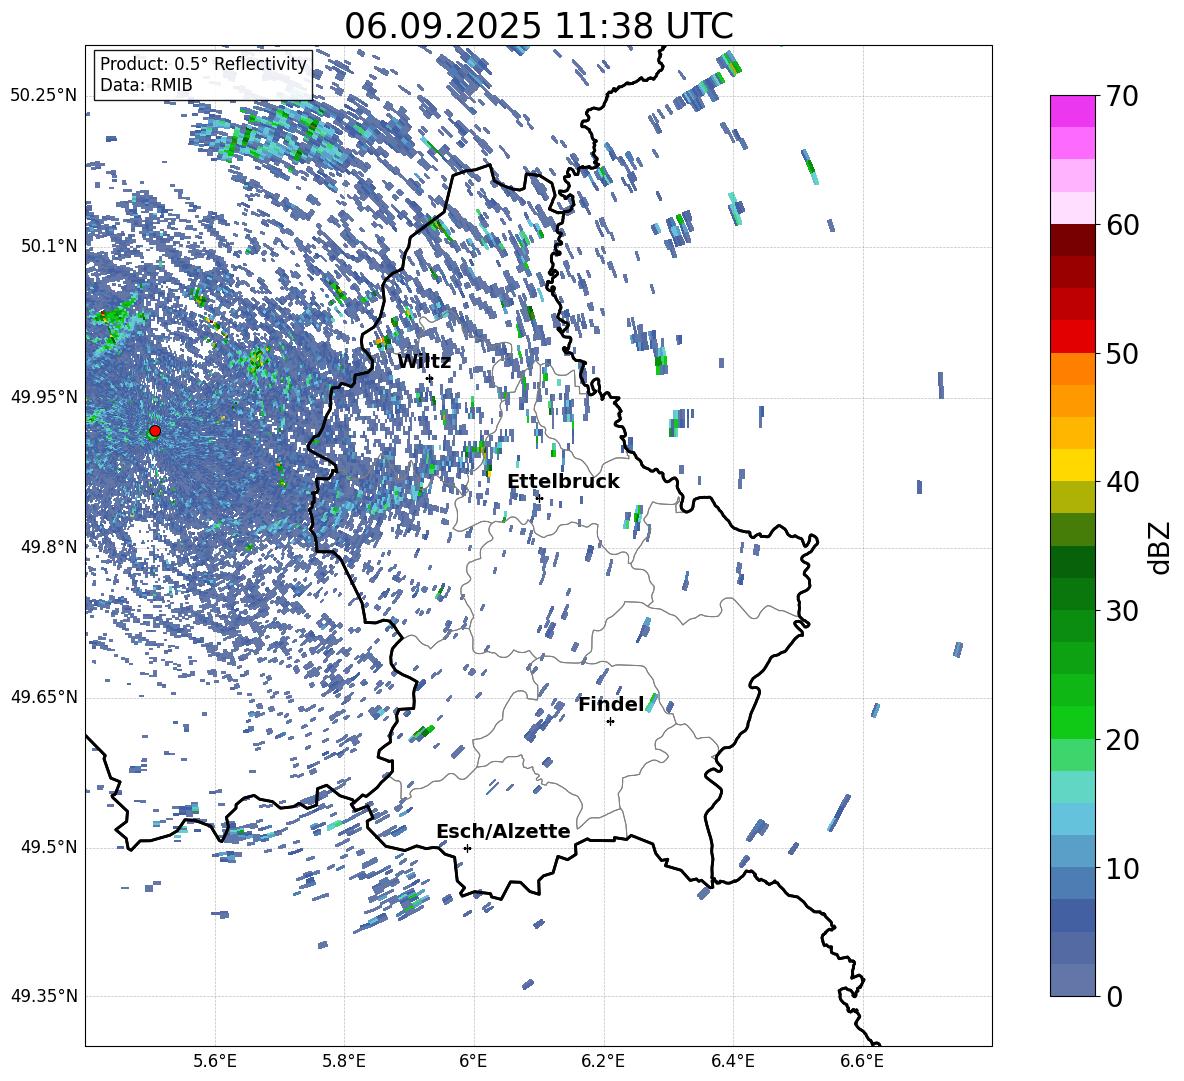Click the dark red colorbar segment below 60
The image size is (1184, 1081).
pyautogui.click(x=1072, y=239)
